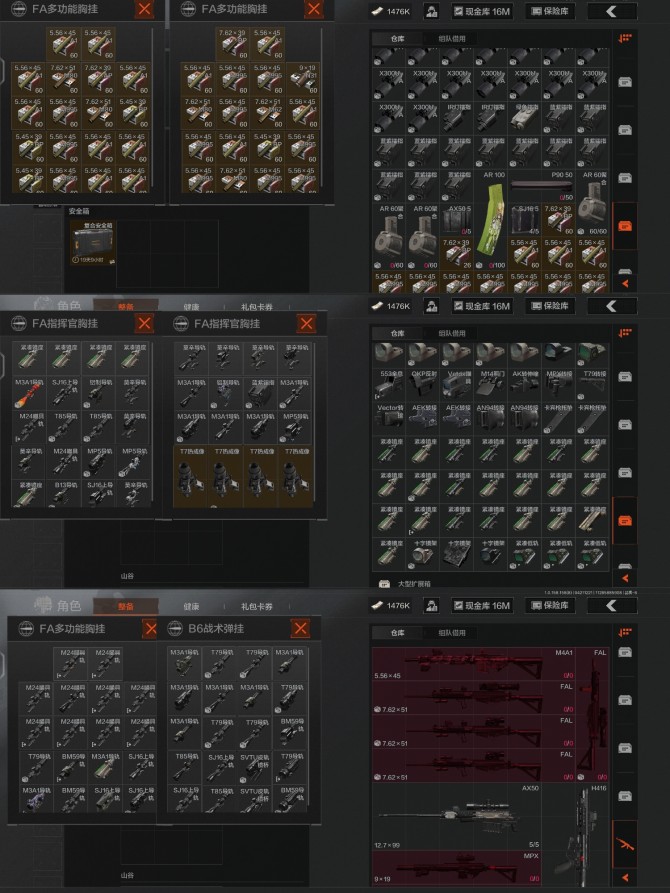This screenshot has width=670, height=893.
Task: Open the 组队借用 tab above the reflex sights
Action: pyautogui.click(x=452, y=333)
